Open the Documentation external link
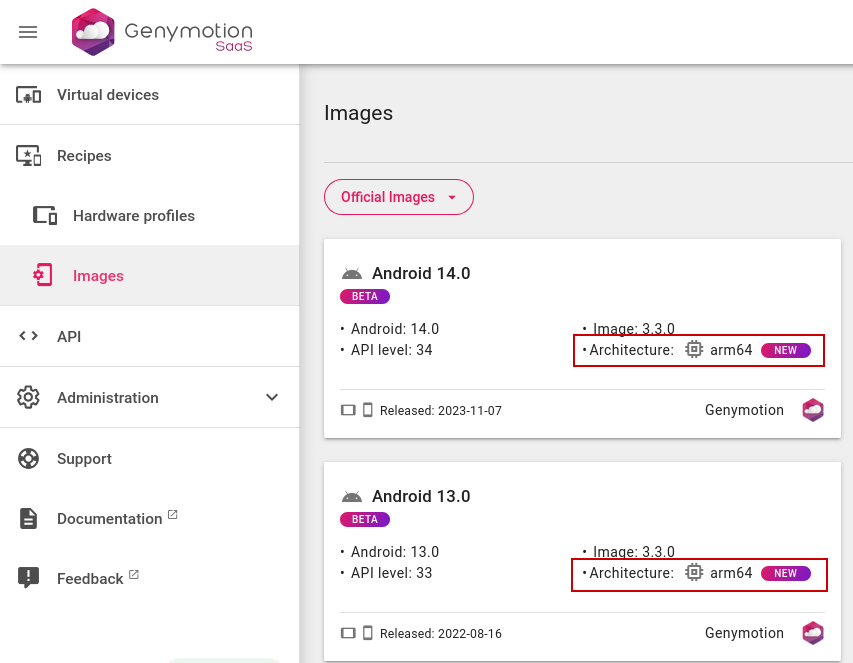 coord(110,519)
